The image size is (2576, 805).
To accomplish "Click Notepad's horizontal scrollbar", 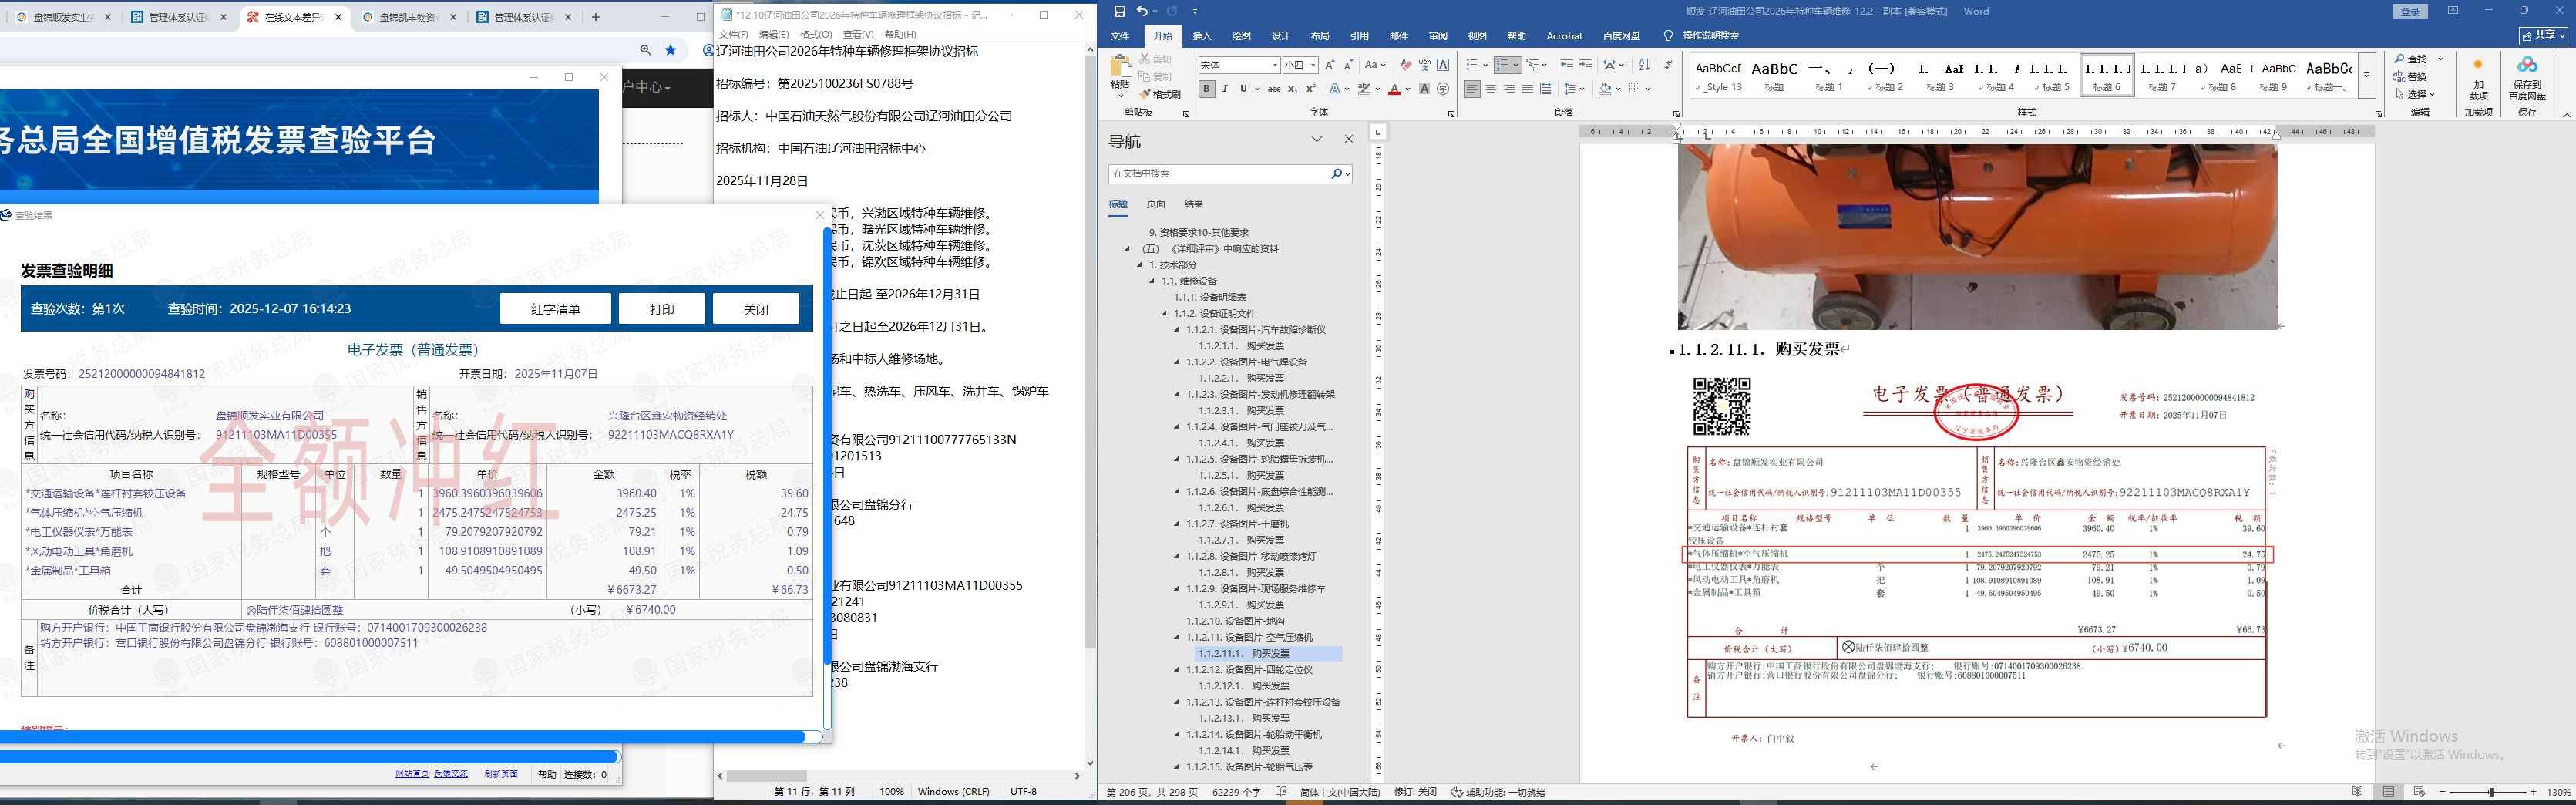I will pyautogui.click(x=898, y=775).
